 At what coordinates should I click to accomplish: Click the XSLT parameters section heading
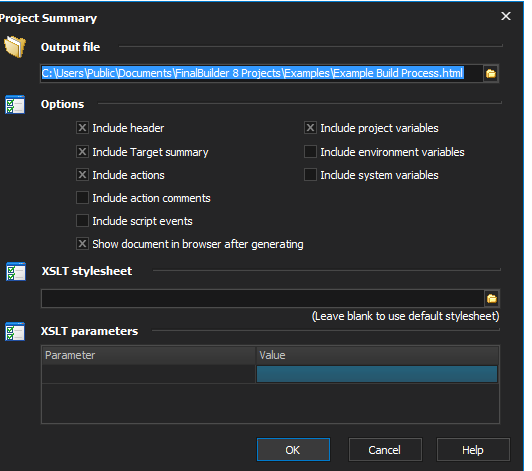[90, 331]
